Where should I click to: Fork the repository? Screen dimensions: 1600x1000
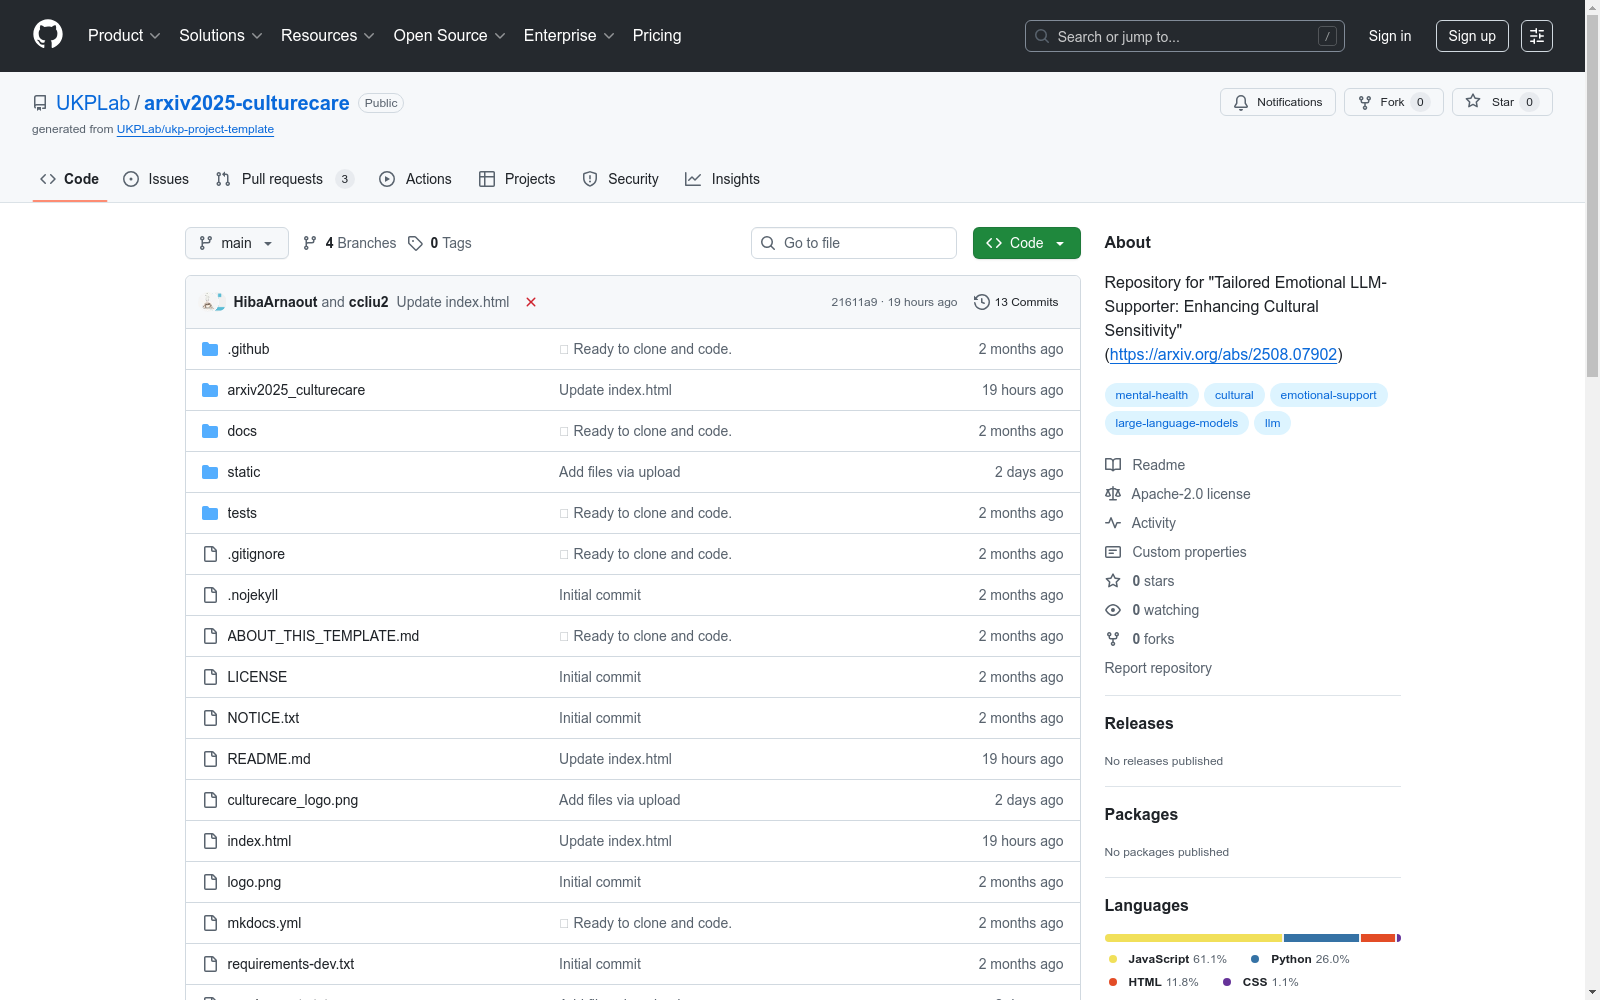[1394, 102]
